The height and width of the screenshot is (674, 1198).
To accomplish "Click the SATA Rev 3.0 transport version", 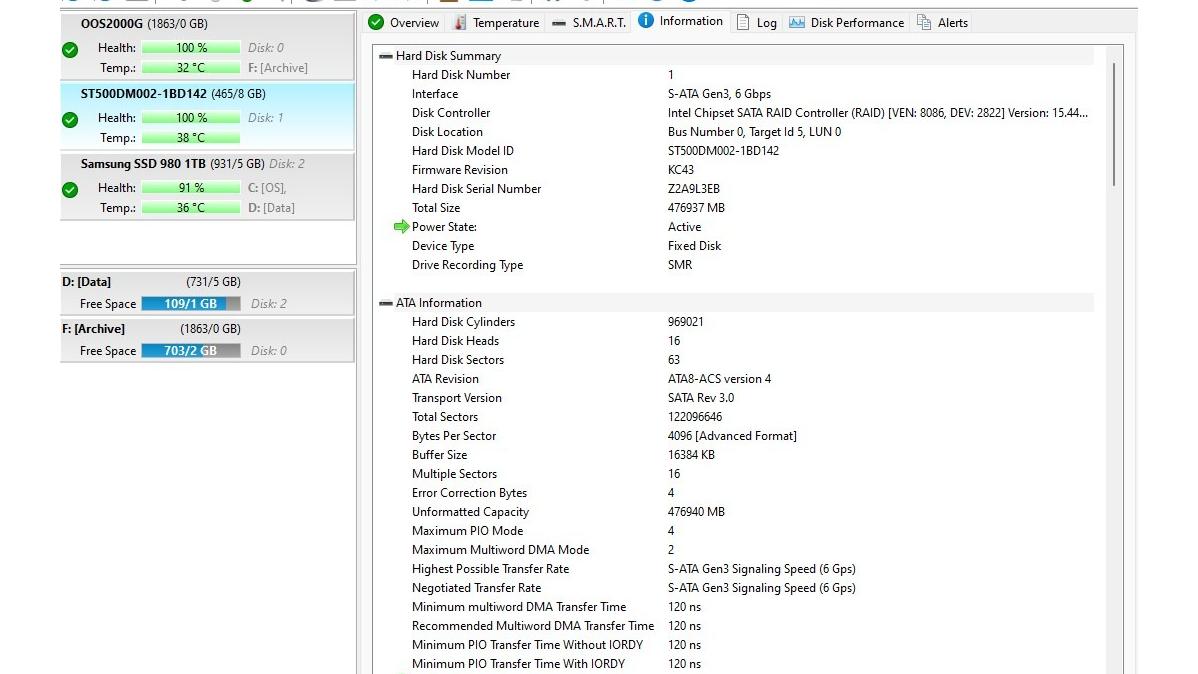I will tap(701, 398).
